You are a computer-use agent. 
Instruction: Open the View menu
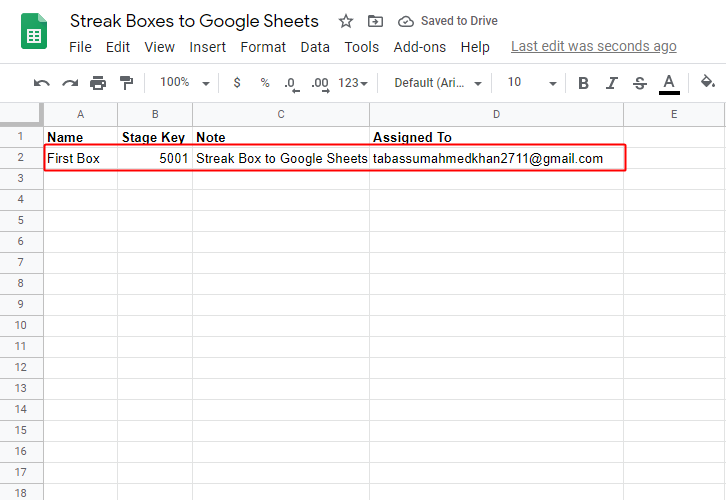tap(159, 47)
